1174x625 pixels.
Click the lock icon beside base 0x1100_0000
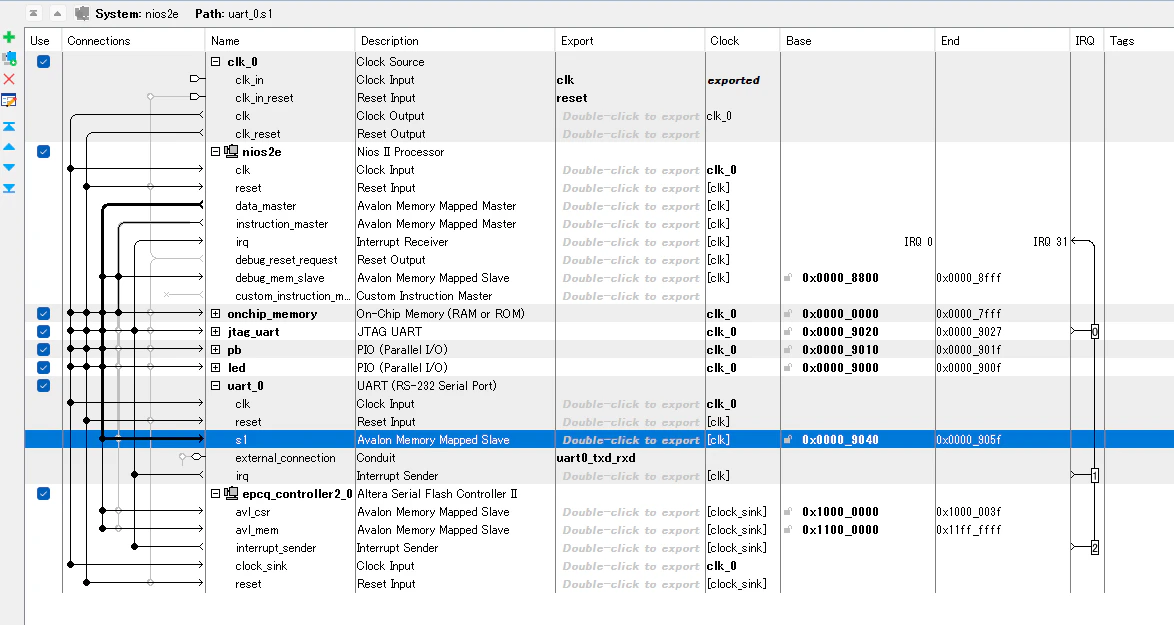tap(788, 530)
